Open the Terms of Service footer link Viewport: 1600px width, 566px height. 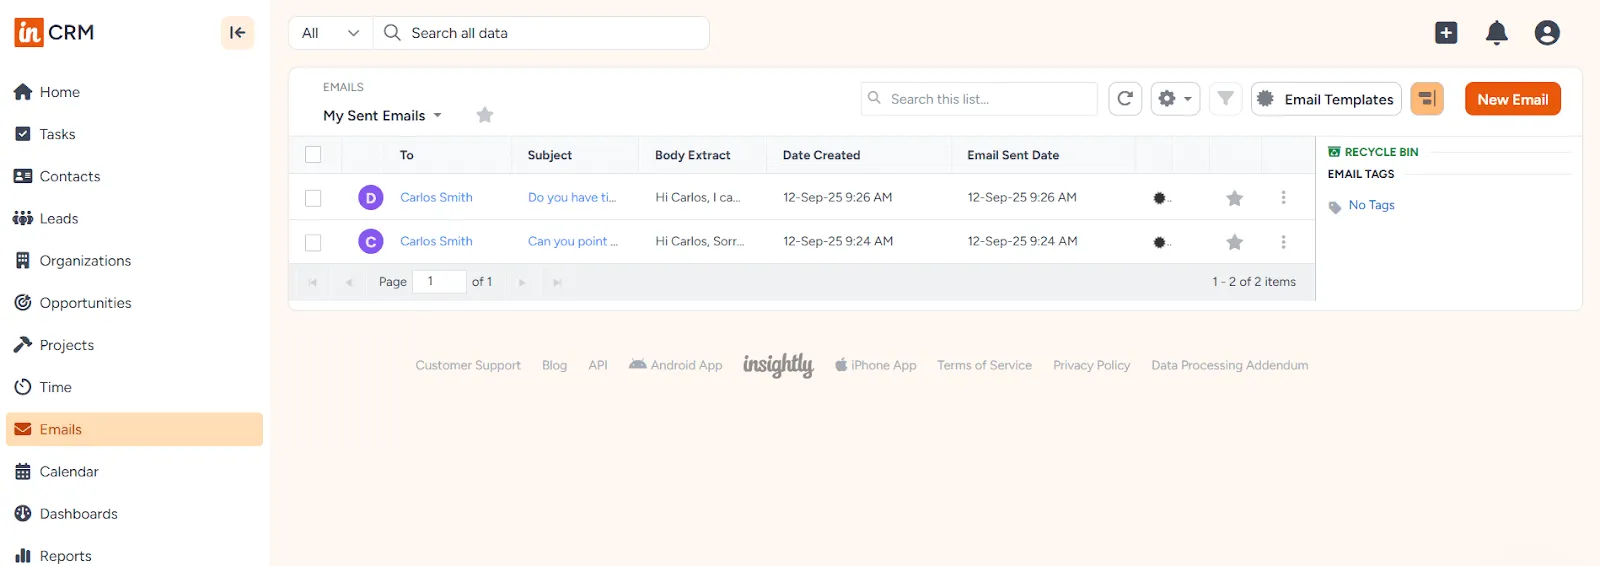(x=984, y=366)
